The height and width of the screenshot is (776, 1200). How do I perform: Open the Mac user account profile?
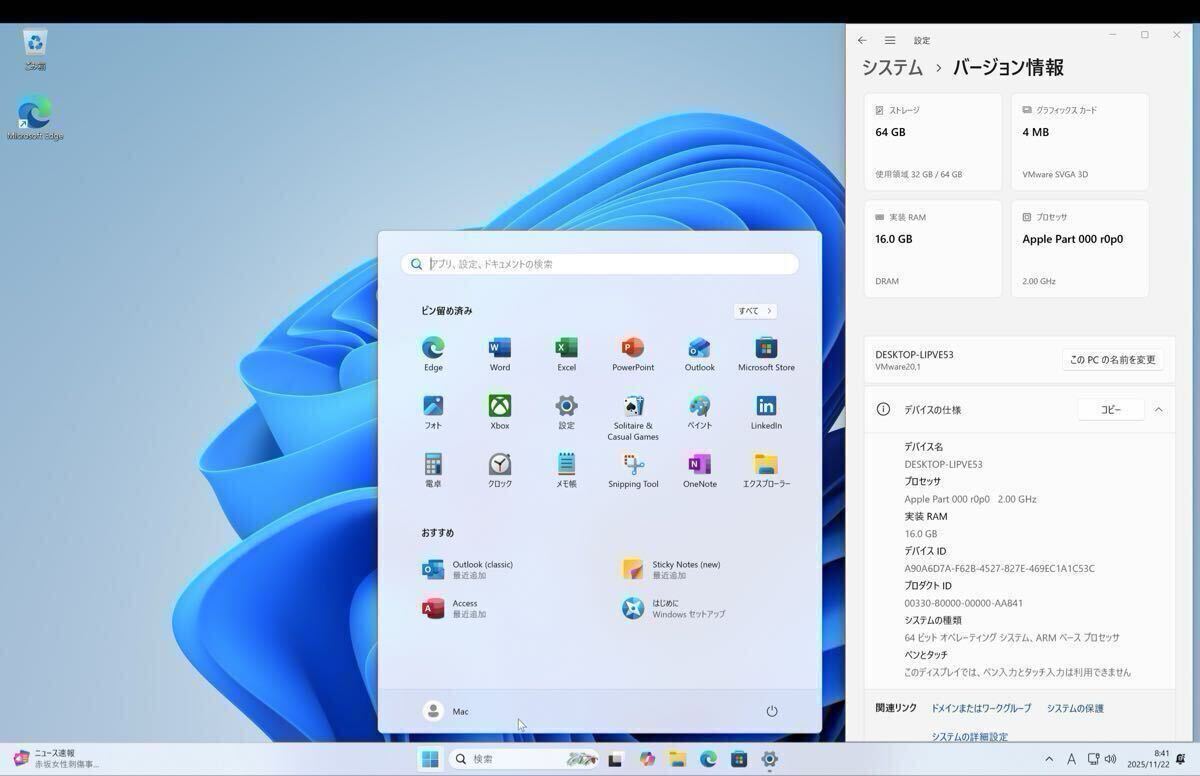(x=446, y=711)
